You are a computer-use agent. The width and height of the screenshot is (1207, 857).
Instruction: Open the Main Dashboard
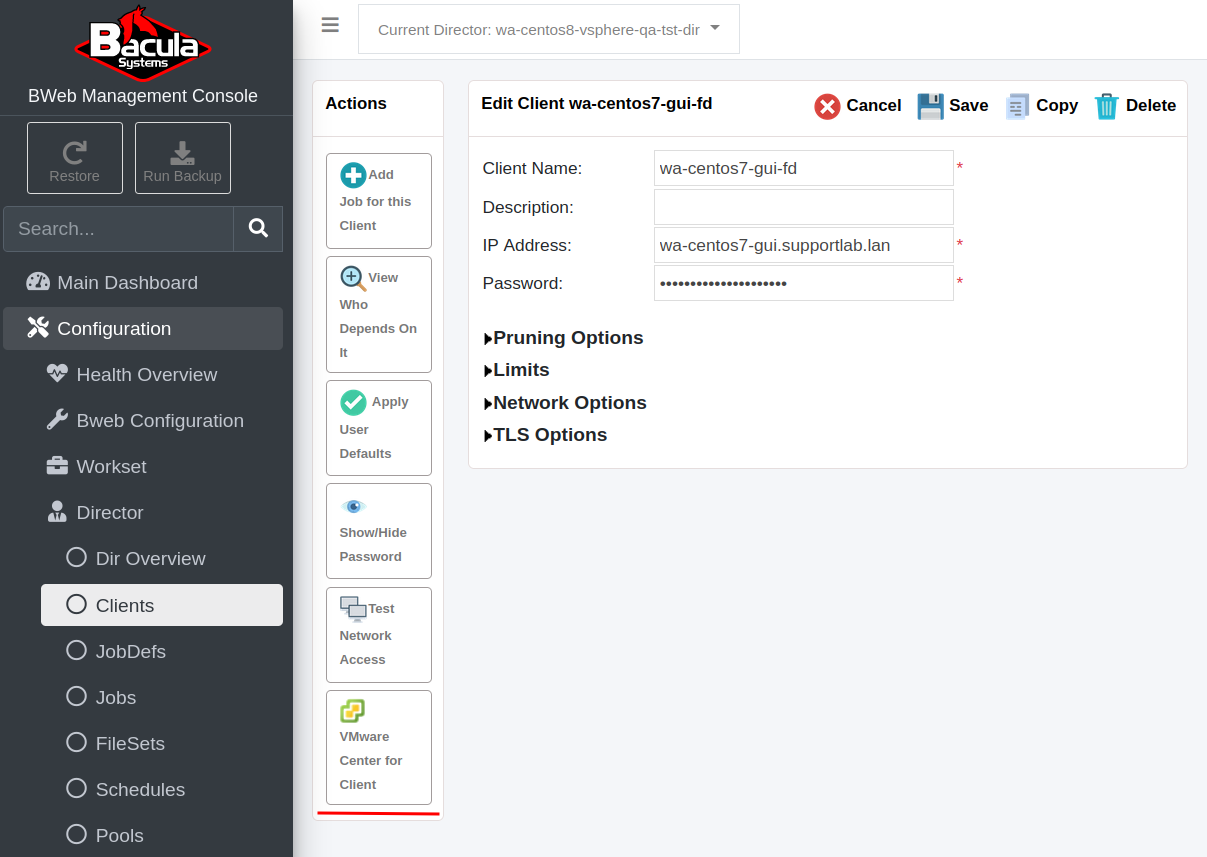[x=143, y=282]
